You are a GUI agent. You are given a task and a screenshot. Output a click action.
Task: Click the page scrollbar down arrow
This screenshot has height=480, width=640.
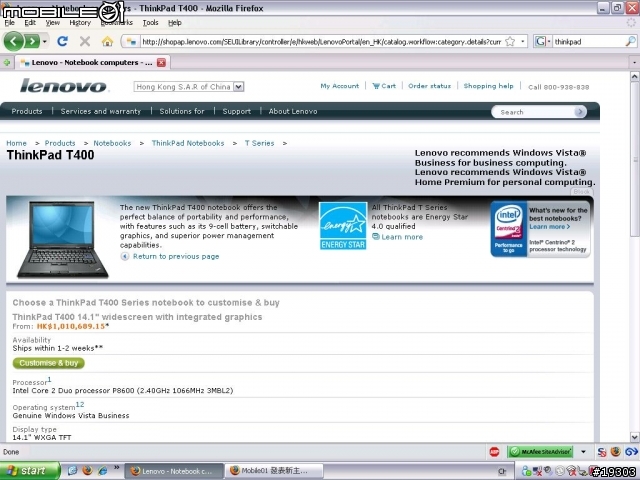[x=635, y=436]
